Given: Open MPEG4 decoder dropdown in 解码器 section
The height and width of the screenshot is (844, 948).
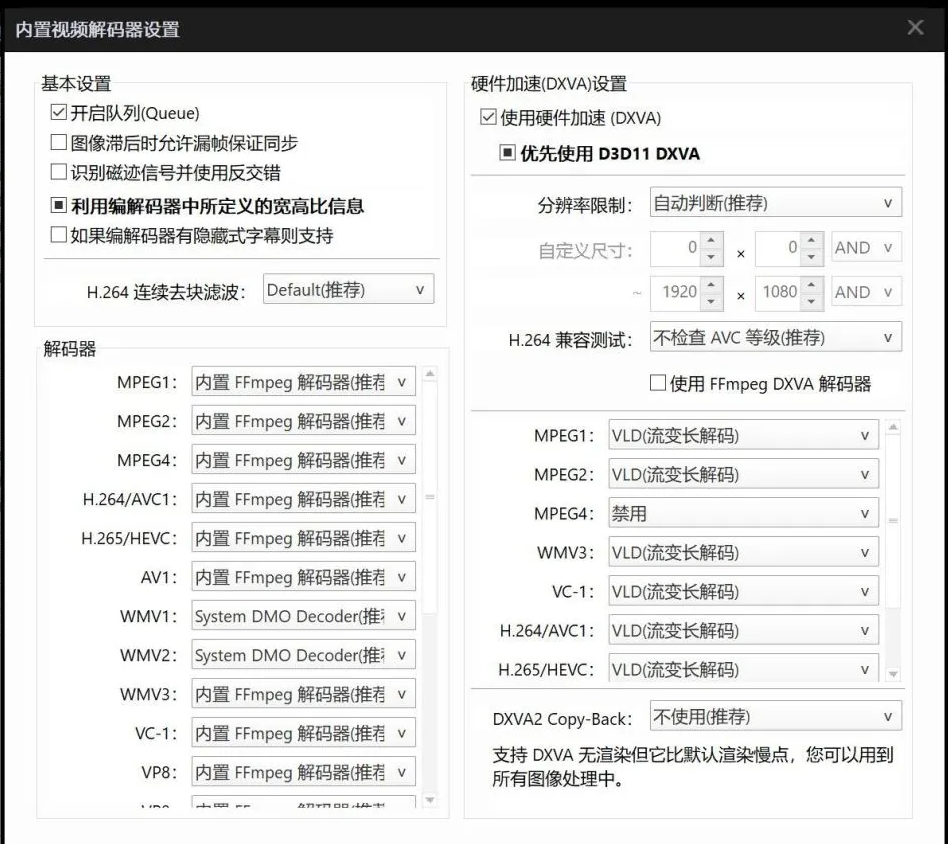Looking at the screenshot, I should click(x=304, y=459).
